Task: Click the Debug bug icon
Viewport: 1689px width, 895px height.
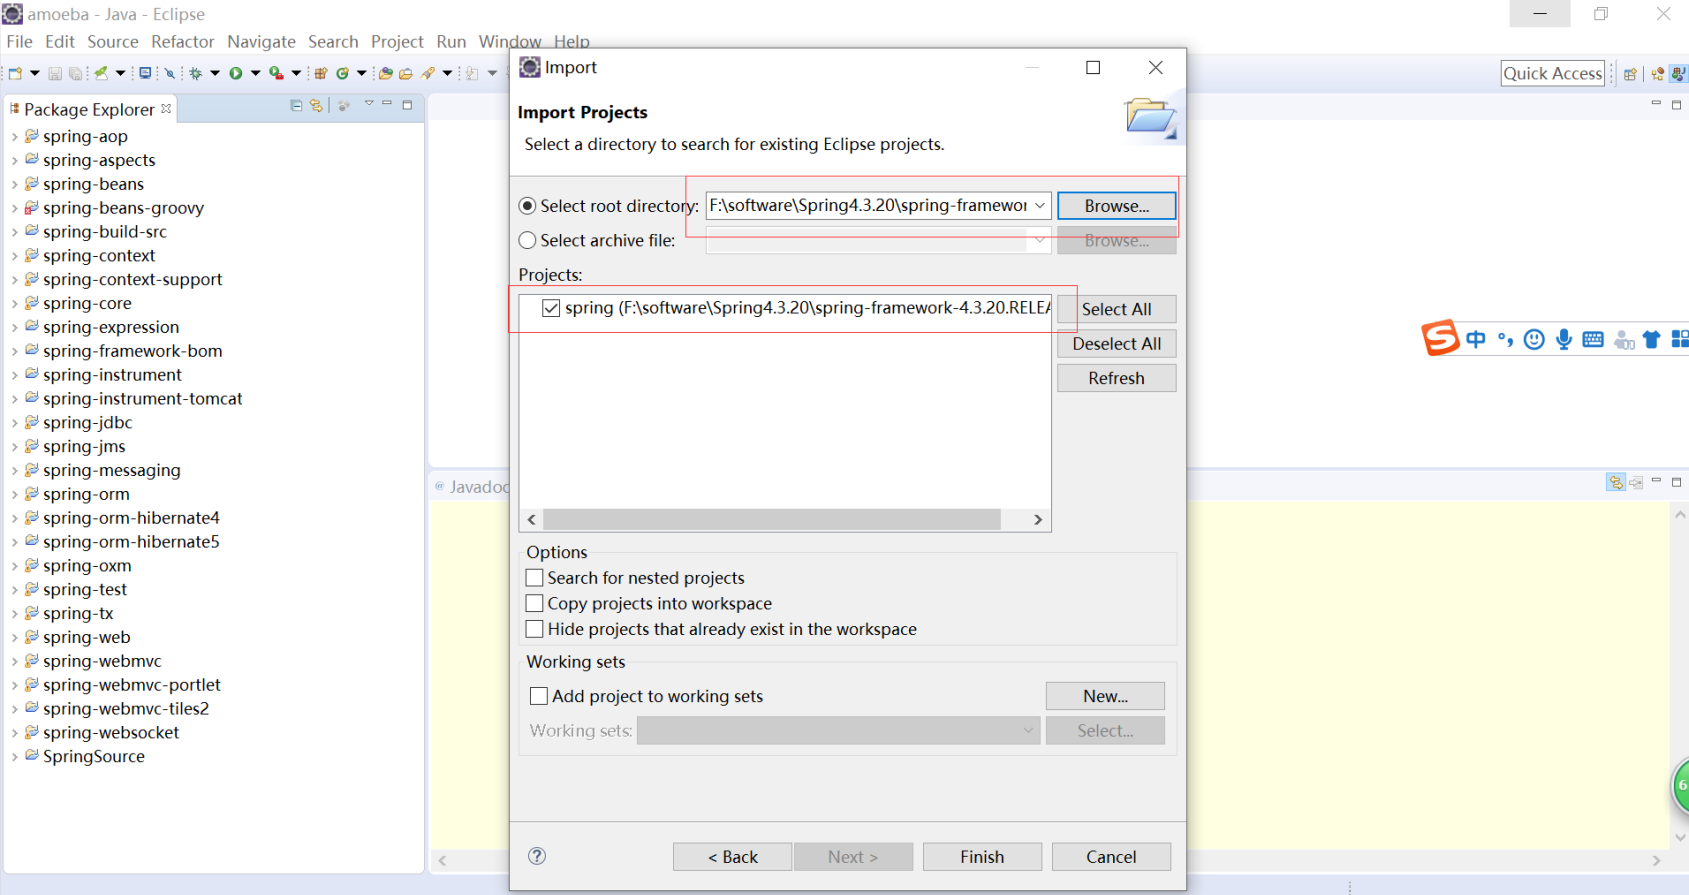Action: click(195, 73)
